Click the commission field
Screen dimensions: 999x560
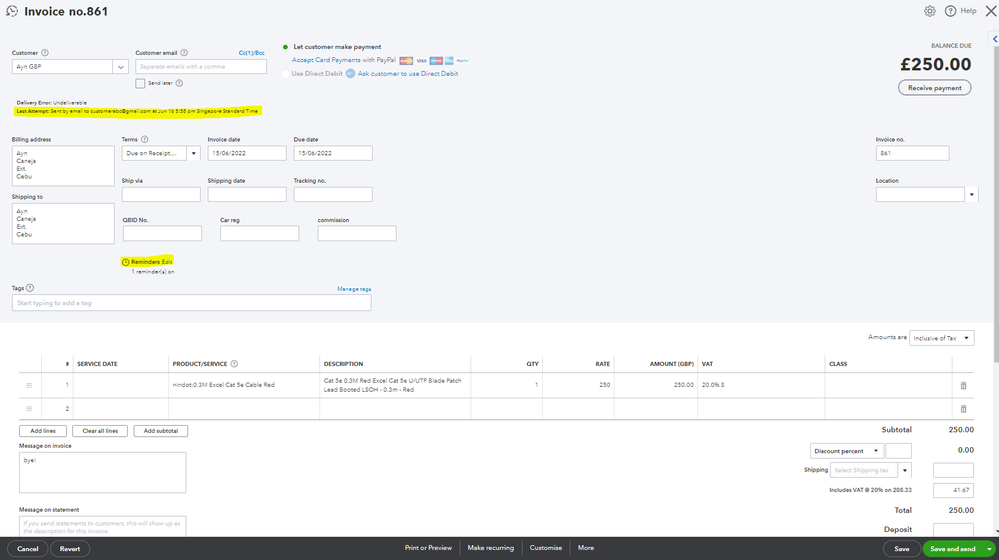click(357, 233)
